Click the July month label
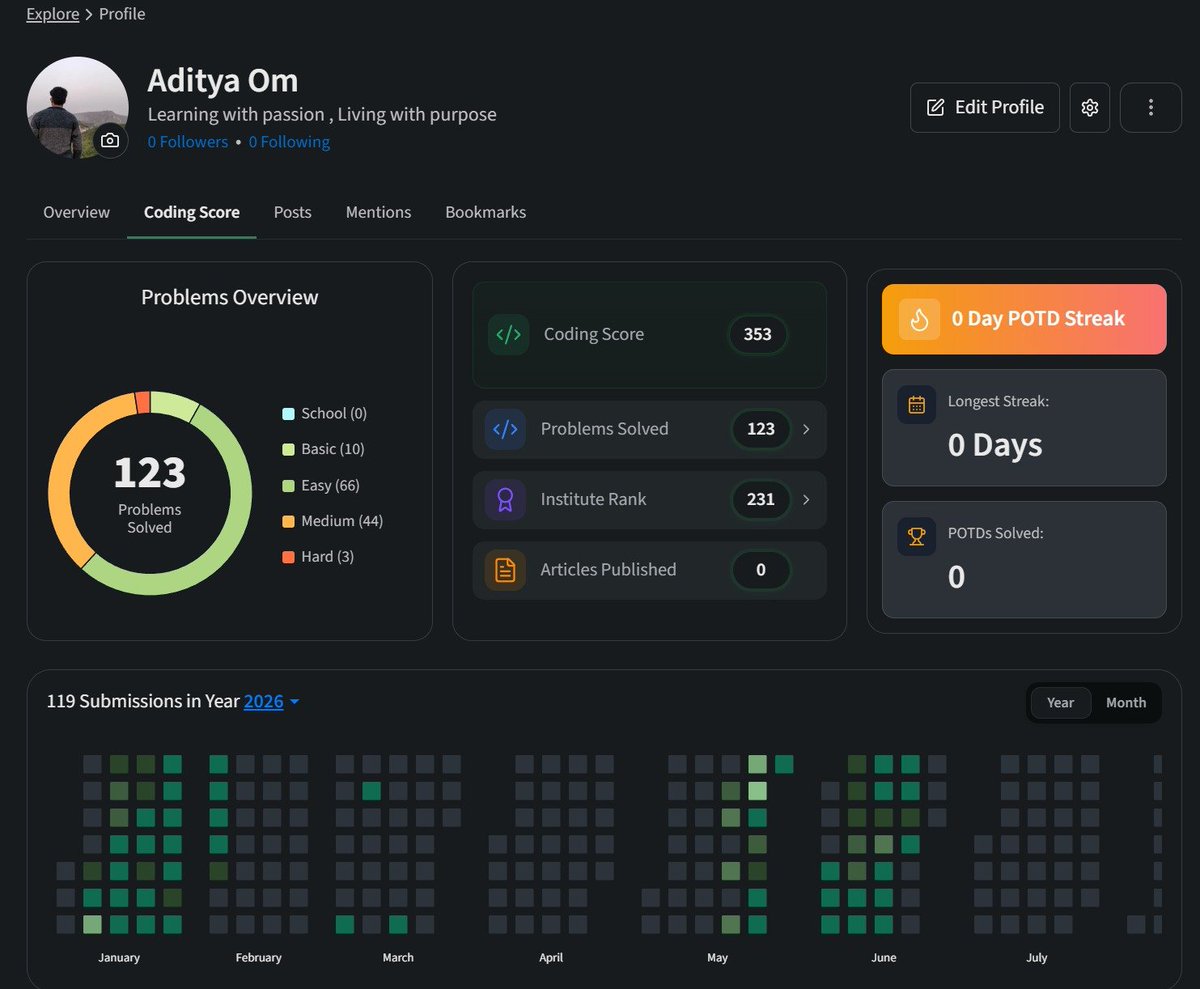 point(1037,958)
